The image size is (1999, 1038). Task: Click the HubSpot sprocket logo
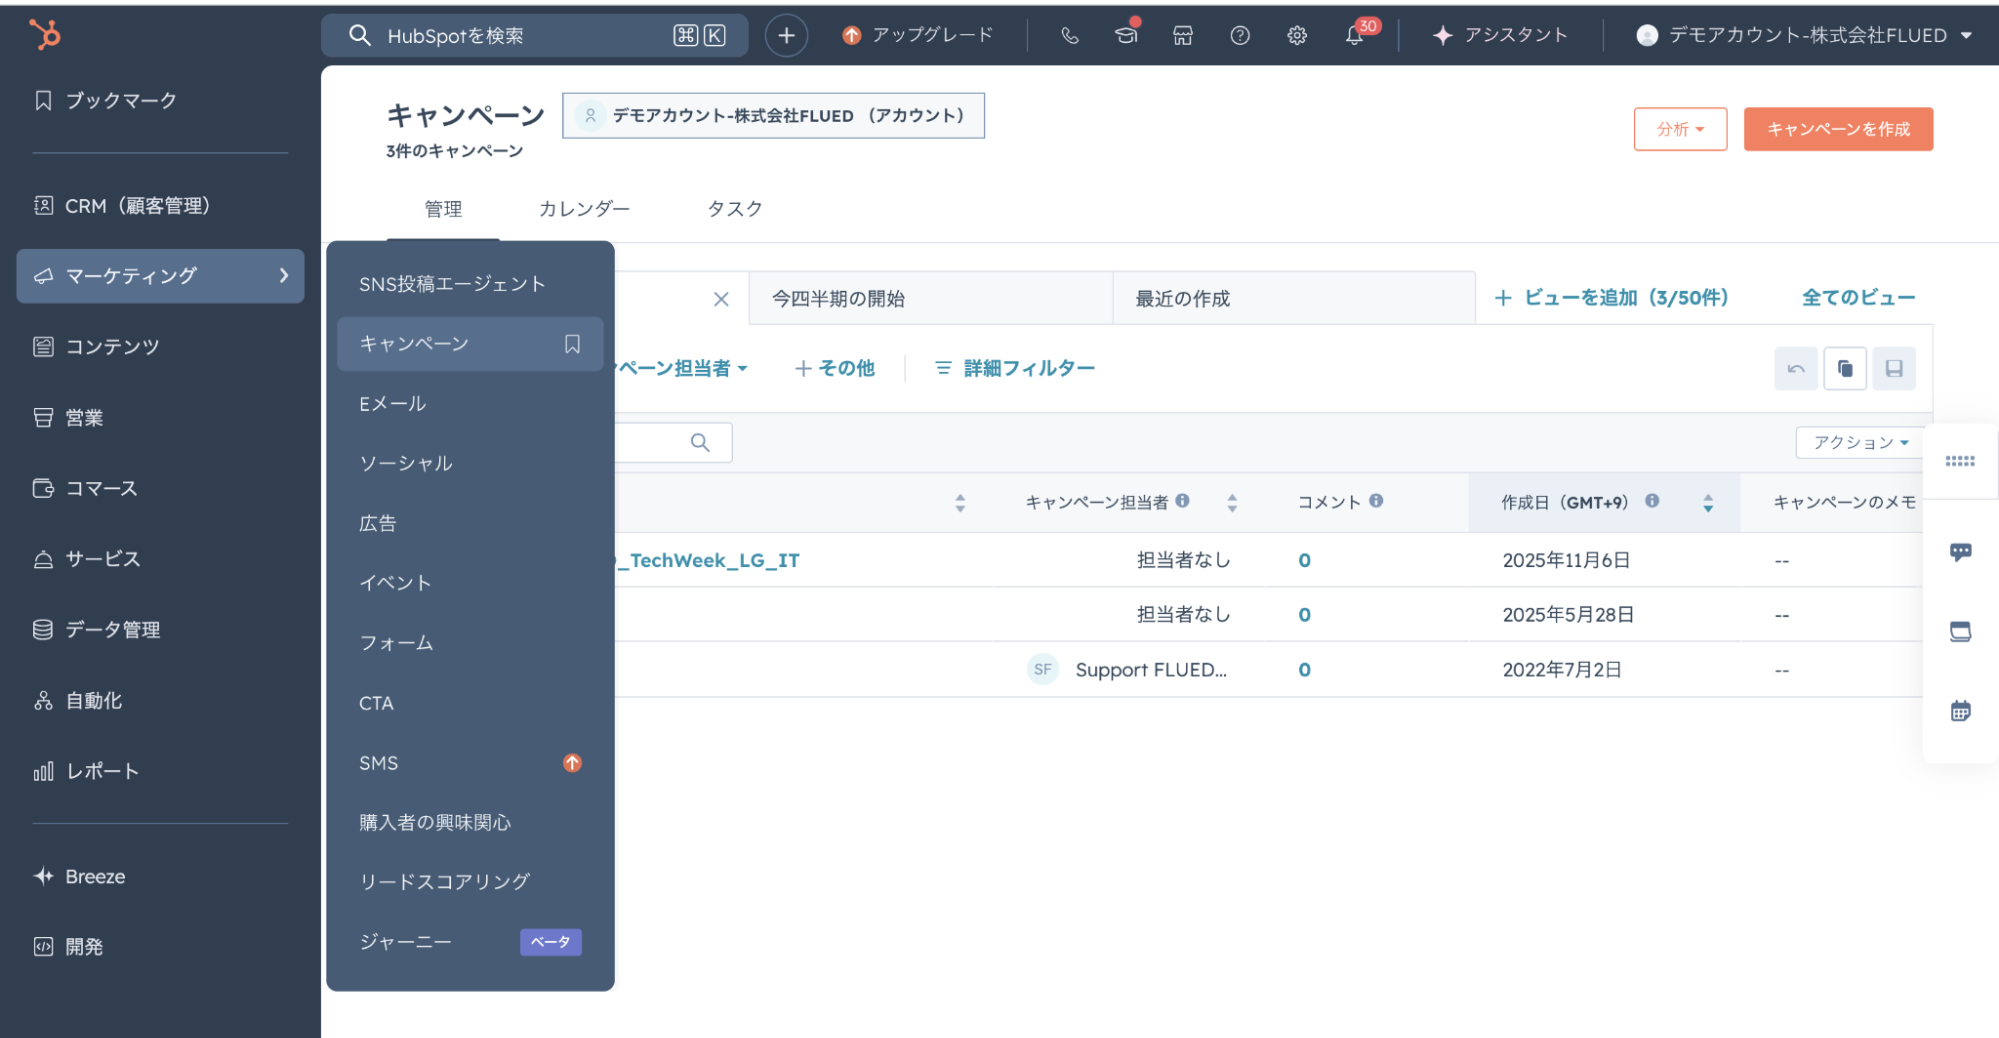coord(45,35)
